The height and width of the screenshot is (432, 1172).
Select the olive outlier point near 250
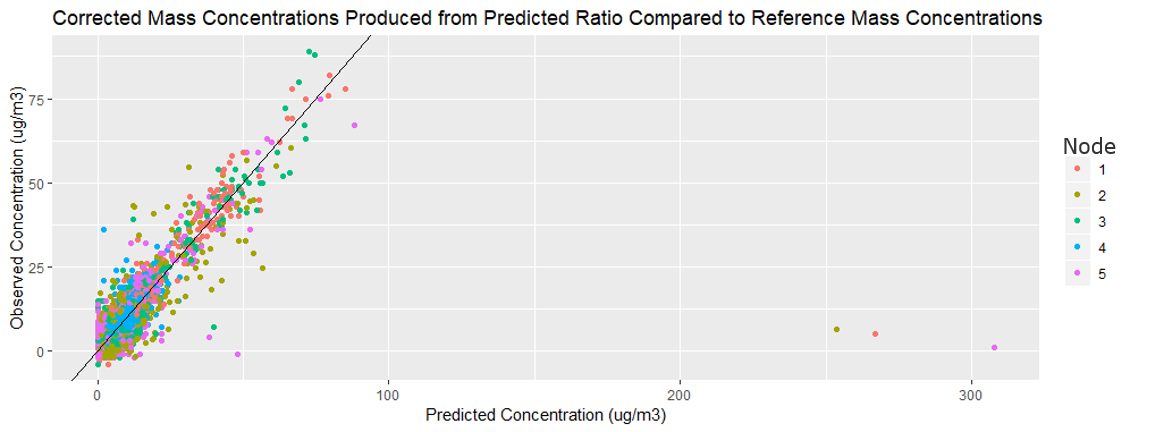pos(836,330)
